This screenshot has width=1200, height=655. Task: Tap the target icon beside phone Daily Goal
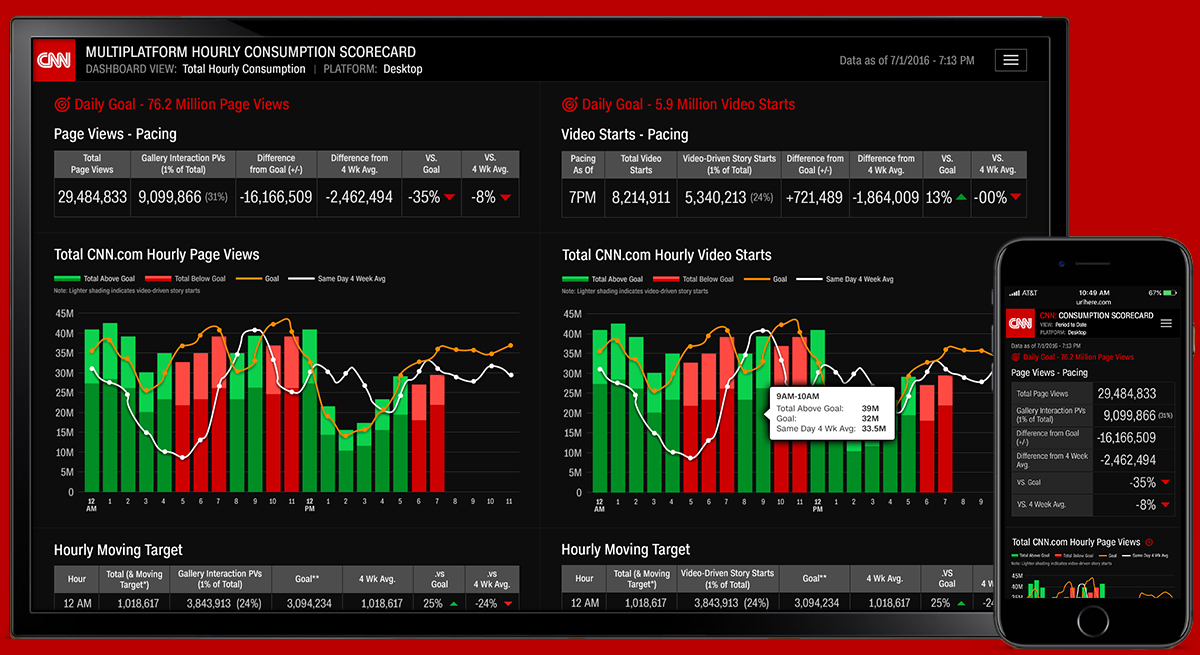[1016, 356]
